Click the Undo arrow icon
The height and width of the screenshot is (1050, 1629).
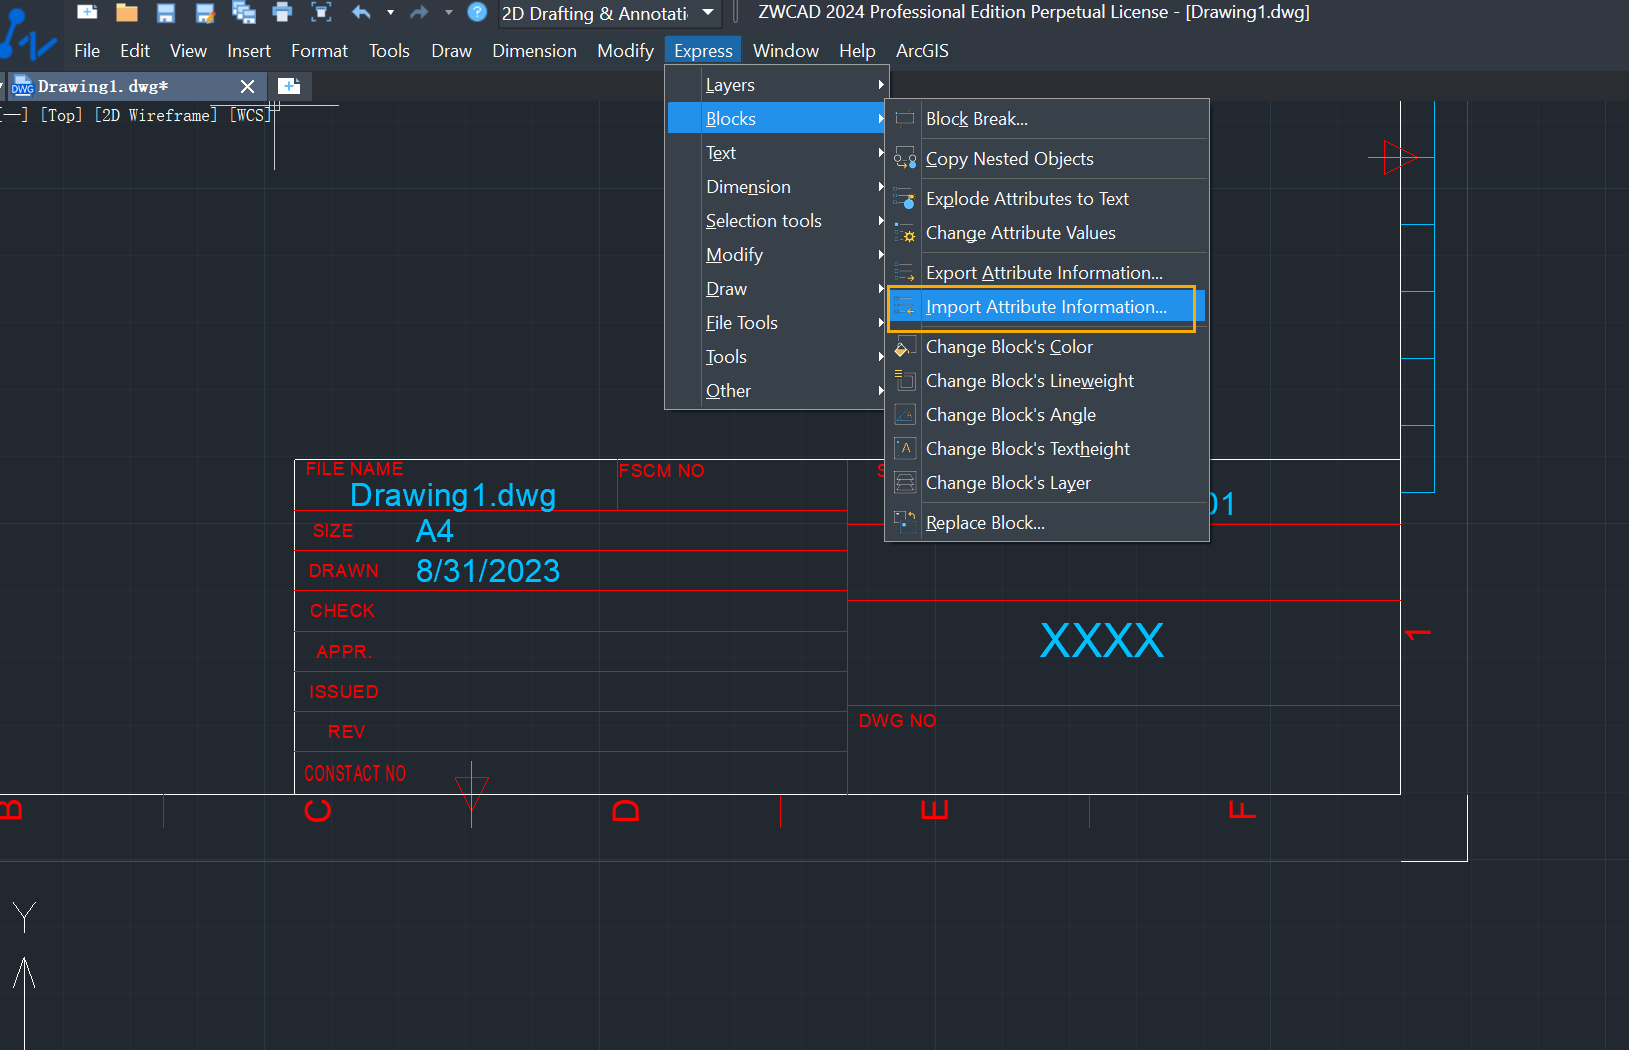[361, 12]
